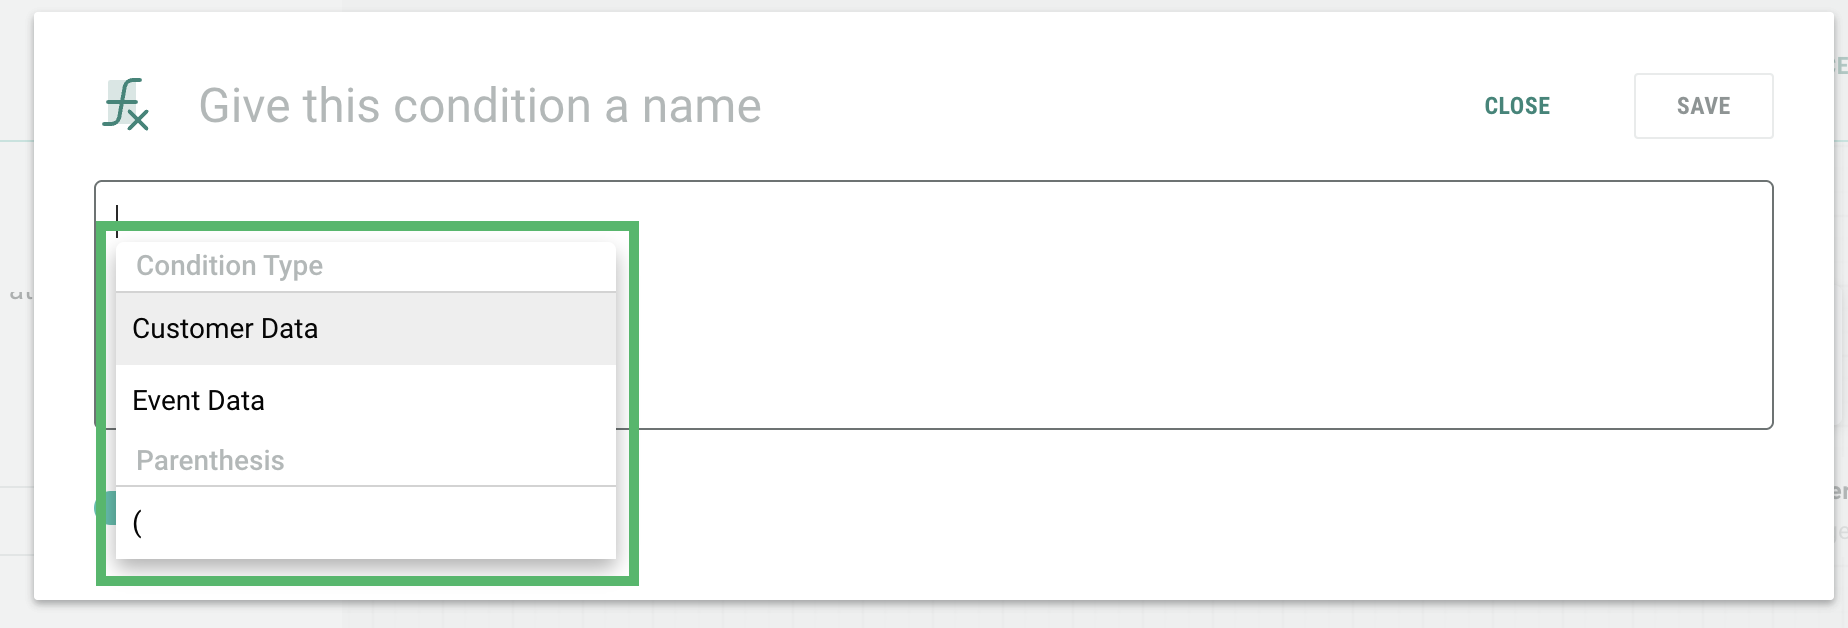Focus the "Give this condition a name" placeholder
Image resolution: width=1848 pixels, height=628 pixels.
pyautogui.click(x=480, y=106)
